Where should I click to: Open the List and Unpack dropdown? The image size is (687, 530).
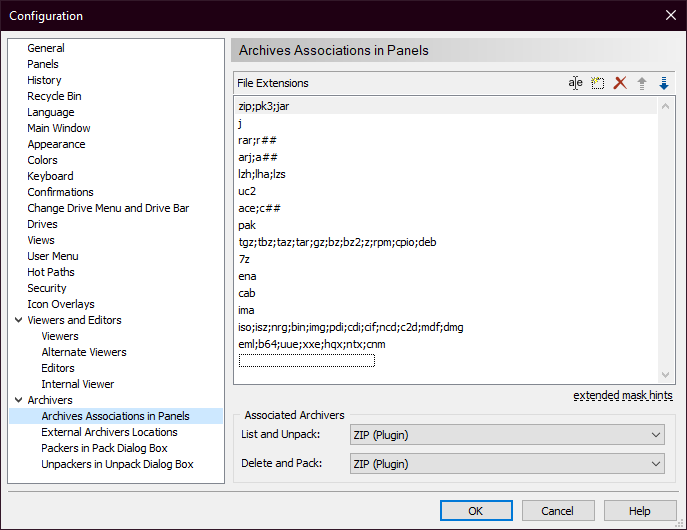[x=506, y=435]
